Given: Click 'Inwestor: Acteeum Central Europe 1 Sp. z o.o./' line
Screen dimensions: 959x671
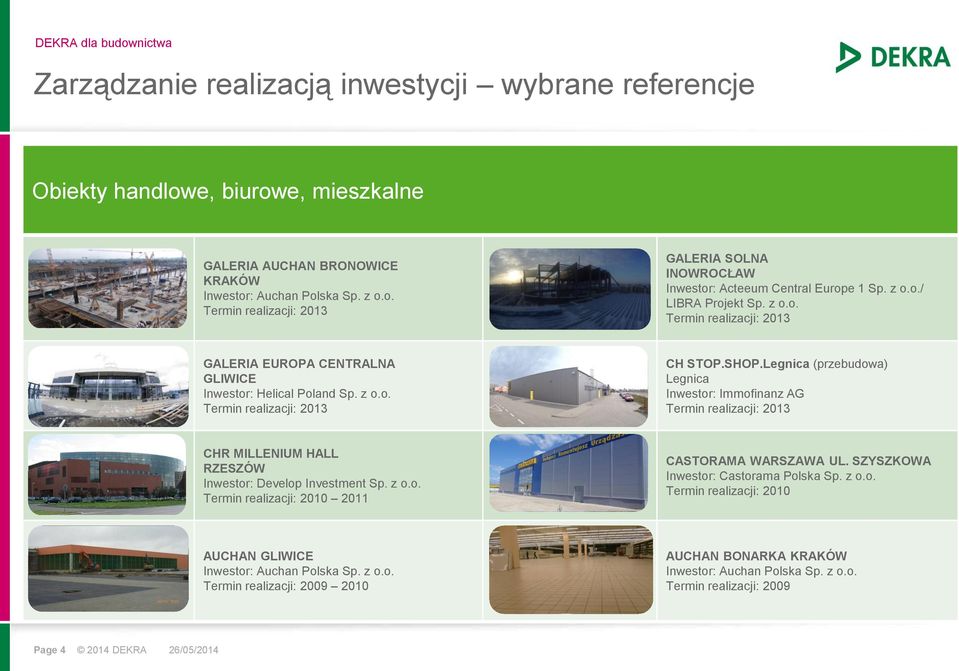Looking at the screenshot, I should (794, 289).
